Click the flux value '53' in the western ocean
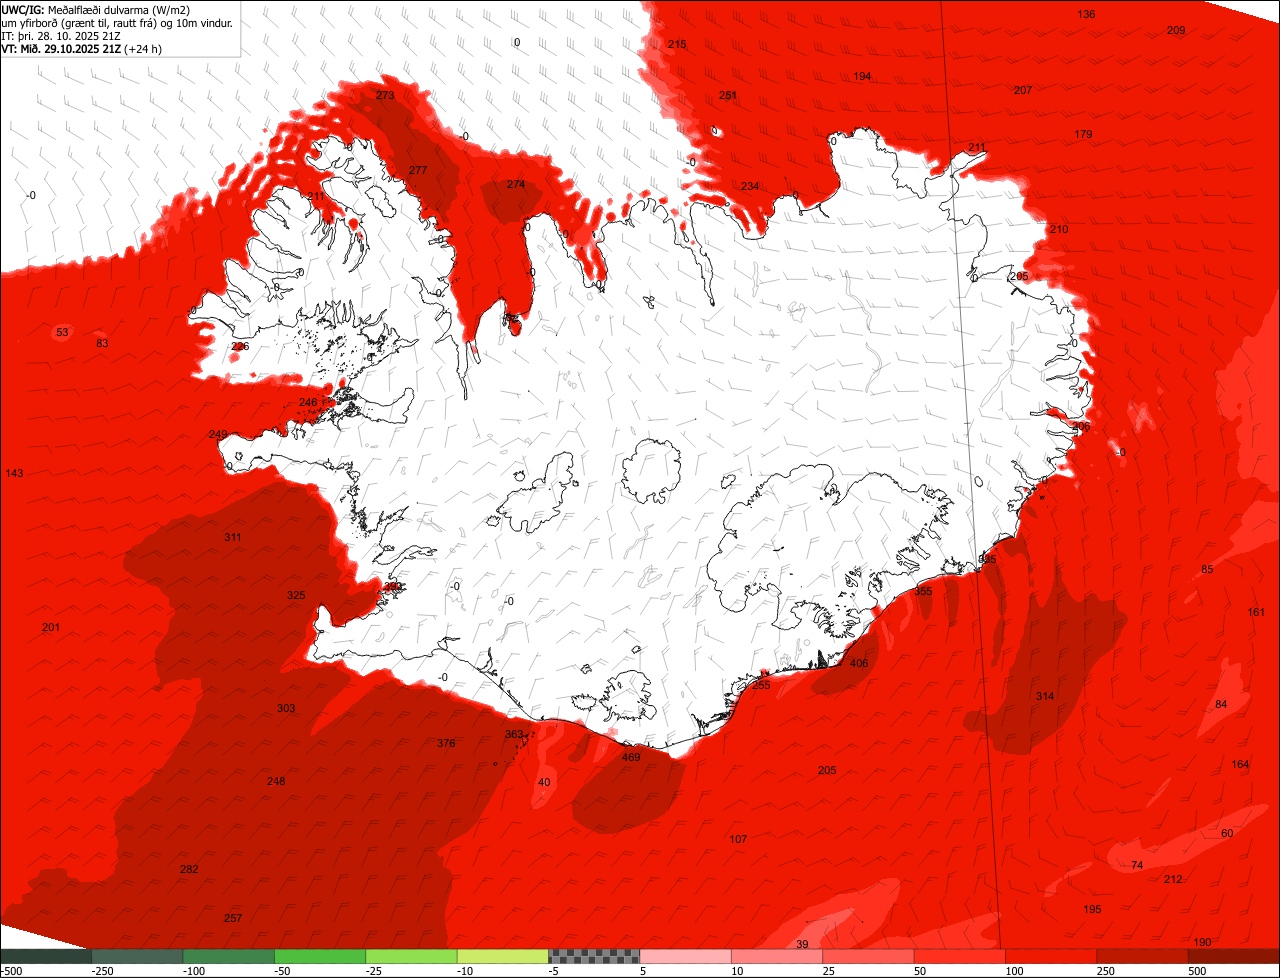Viewport: 1280px width, 978px height. 62,332
